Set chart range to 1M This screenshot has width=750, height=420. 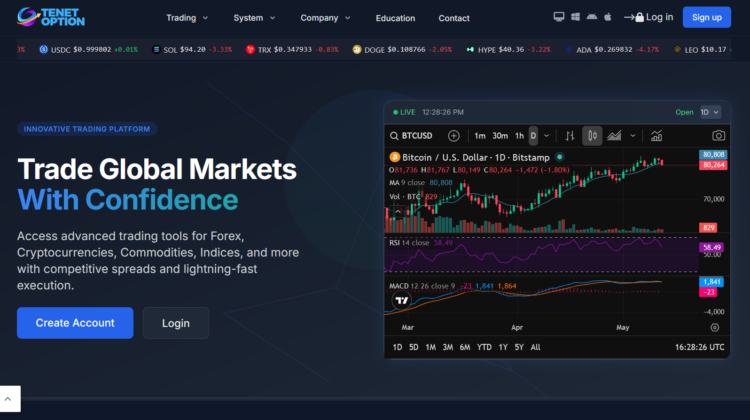tap(430, 347)
